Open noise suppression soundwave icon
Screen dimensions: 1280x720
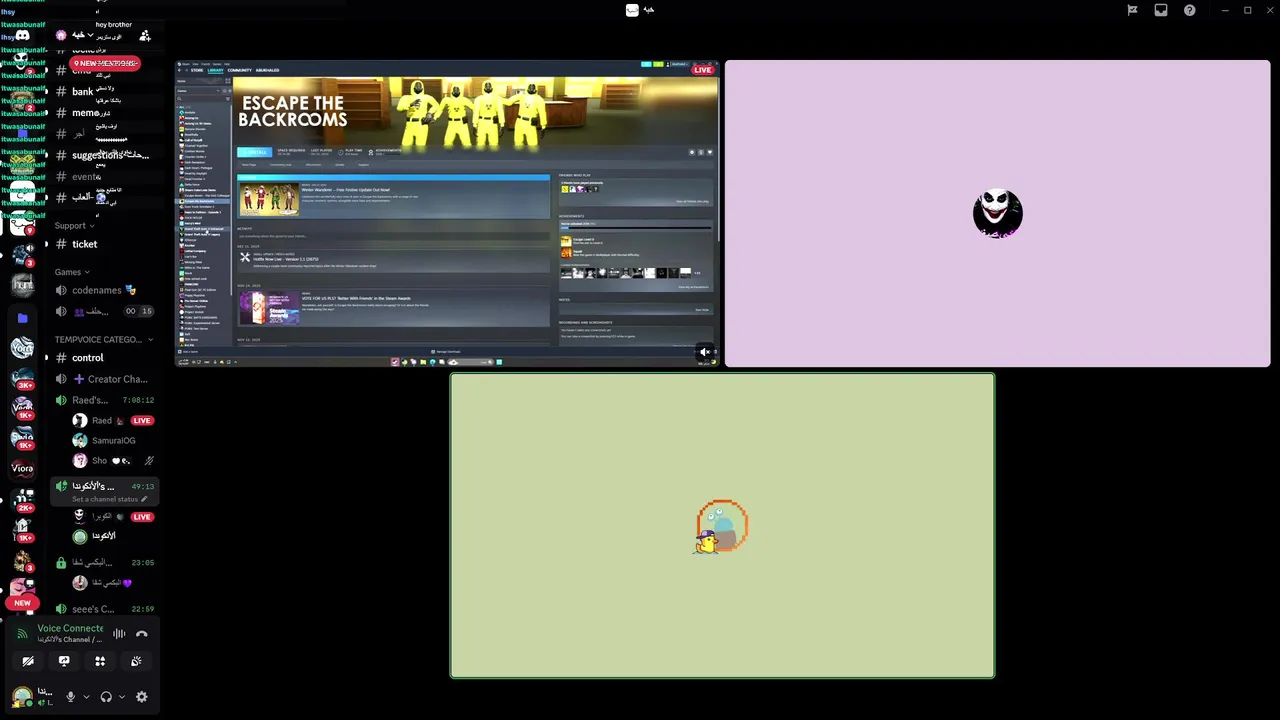[x=119, y=634]
